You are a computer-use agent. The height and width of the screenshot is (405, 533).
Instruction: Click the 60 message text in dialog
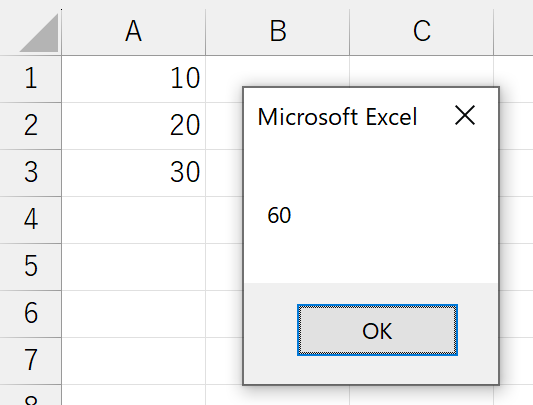[279, 215]
